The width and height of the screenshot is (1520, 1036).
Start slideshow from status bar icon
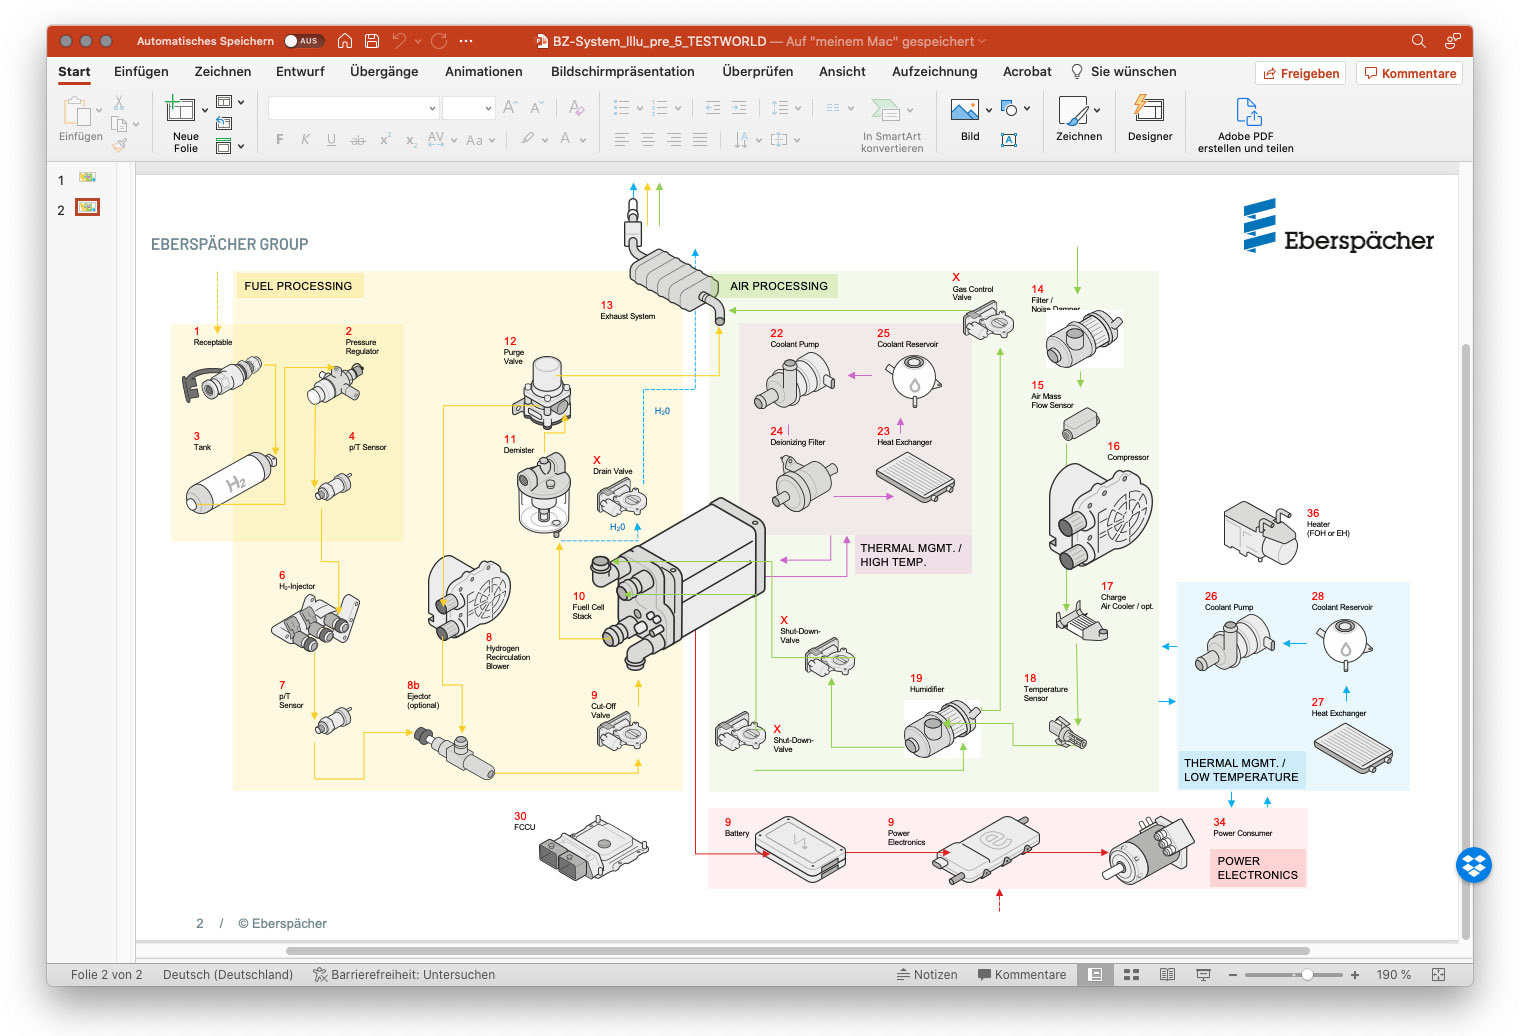(x=1203, y=975)
